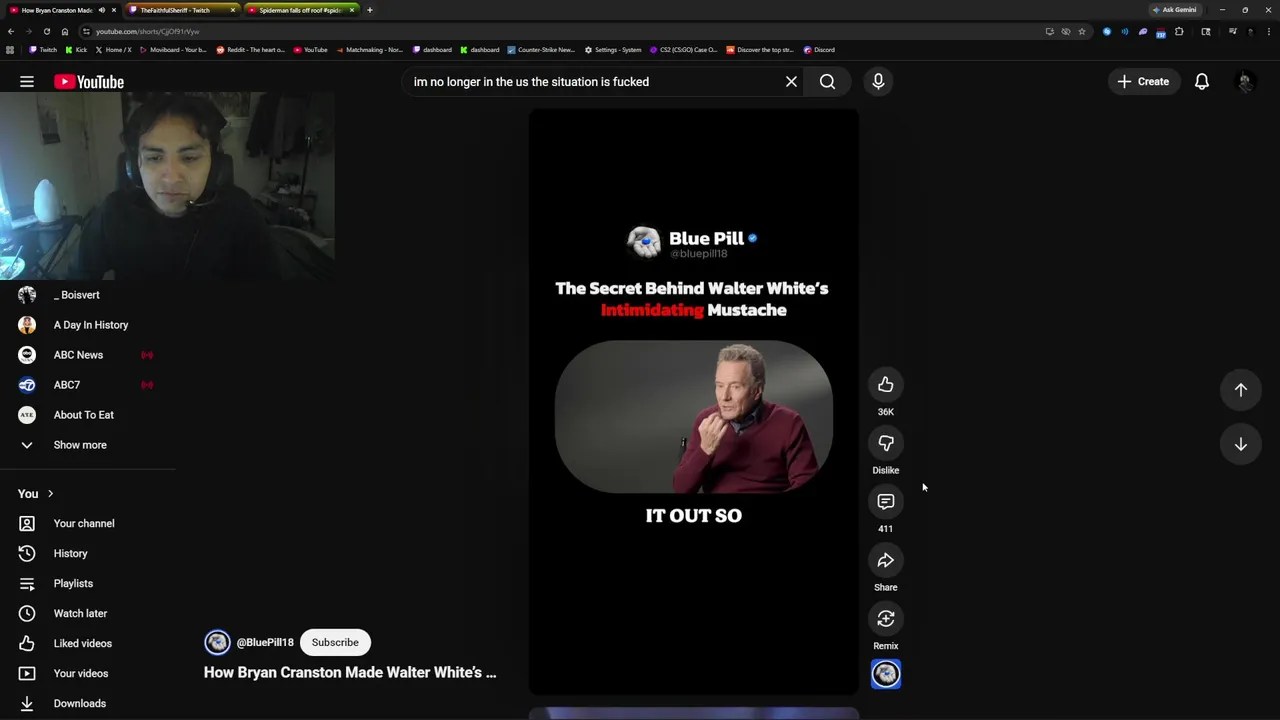Go to YouTube home via logo
Viewport: 1280px width, 720px height.
pyautogui.click(x=89, y=82)
